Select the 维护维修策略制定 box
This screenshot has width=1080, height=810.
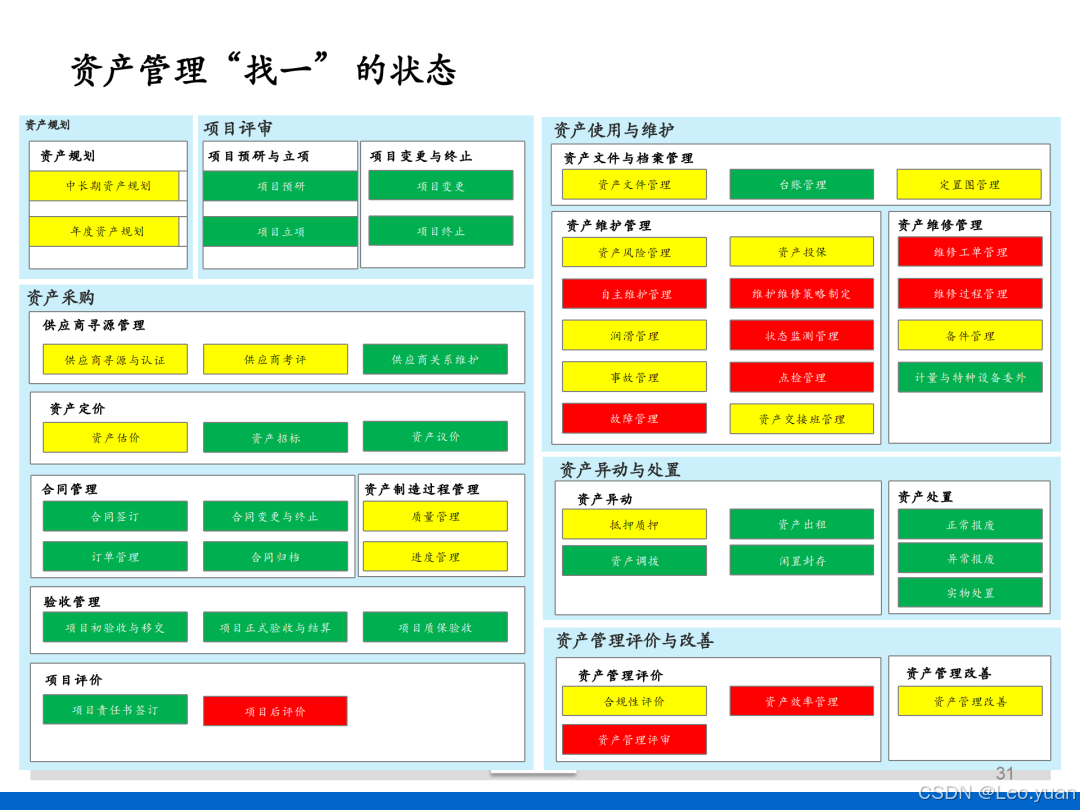tap(802, 293)
